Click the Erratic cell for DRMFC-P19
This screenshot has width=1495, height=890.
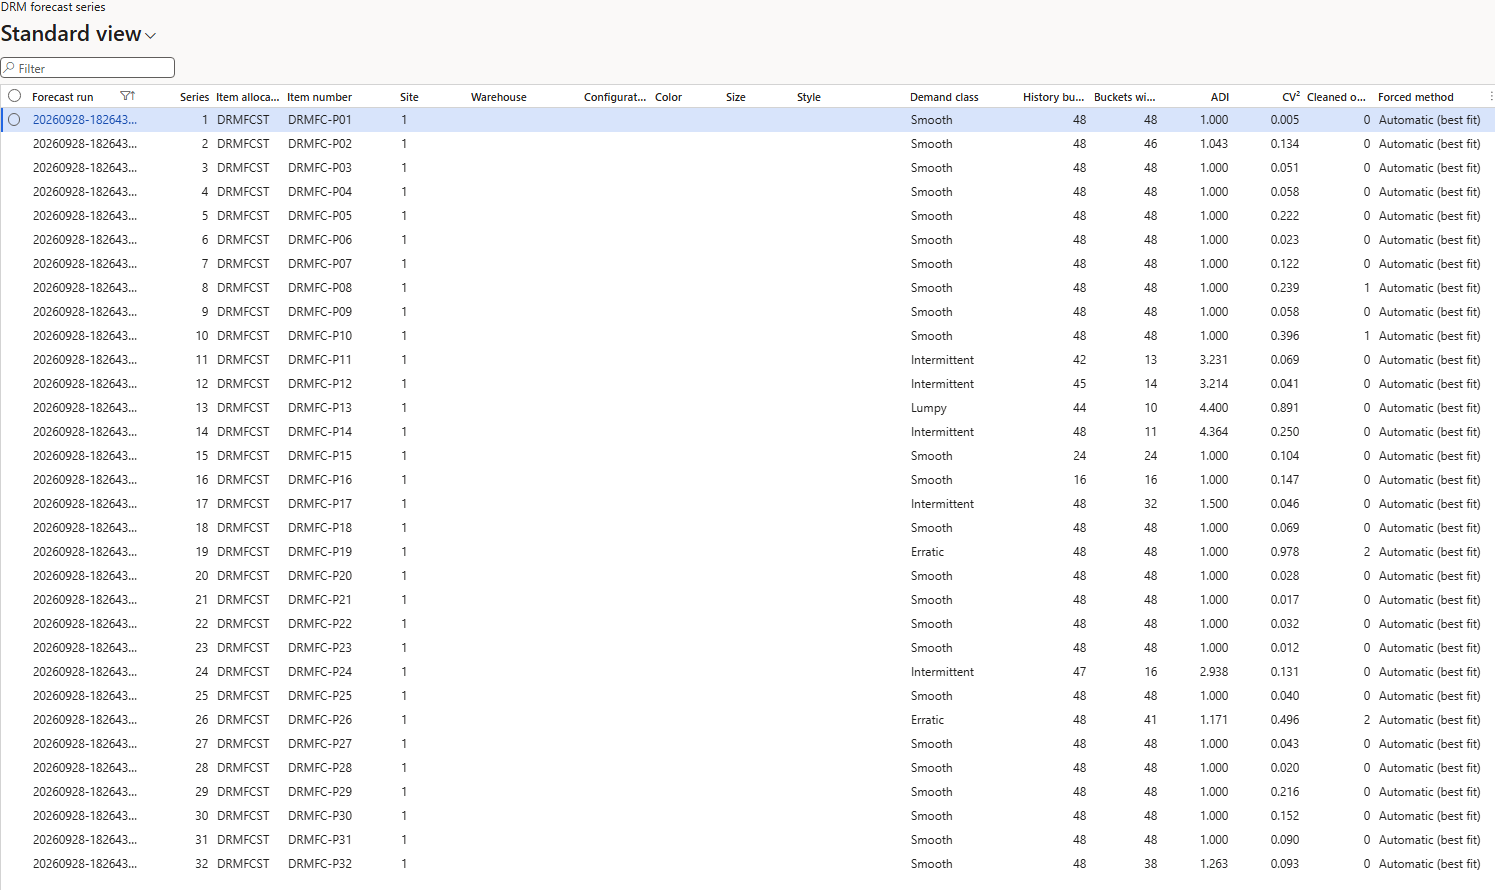927,552
